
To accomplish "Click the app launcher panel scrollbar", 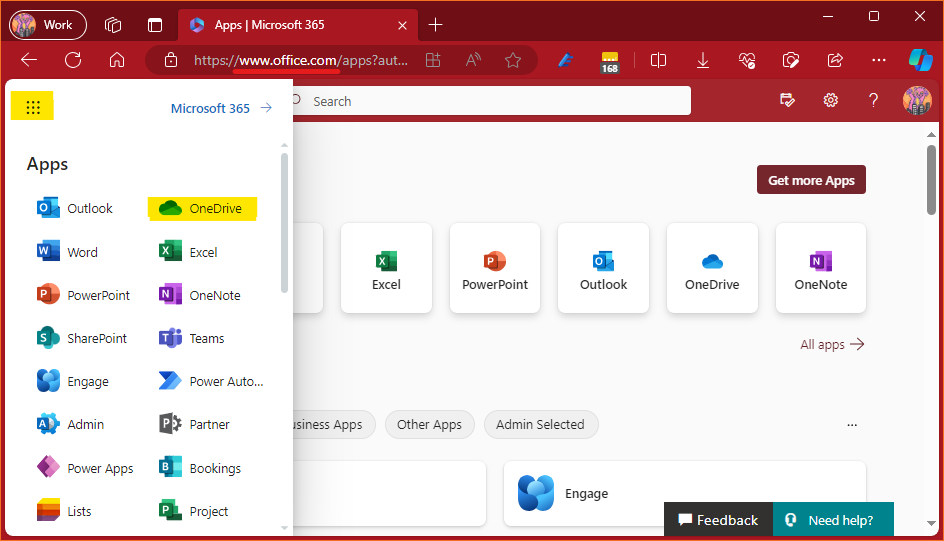I will pos(284,223).
